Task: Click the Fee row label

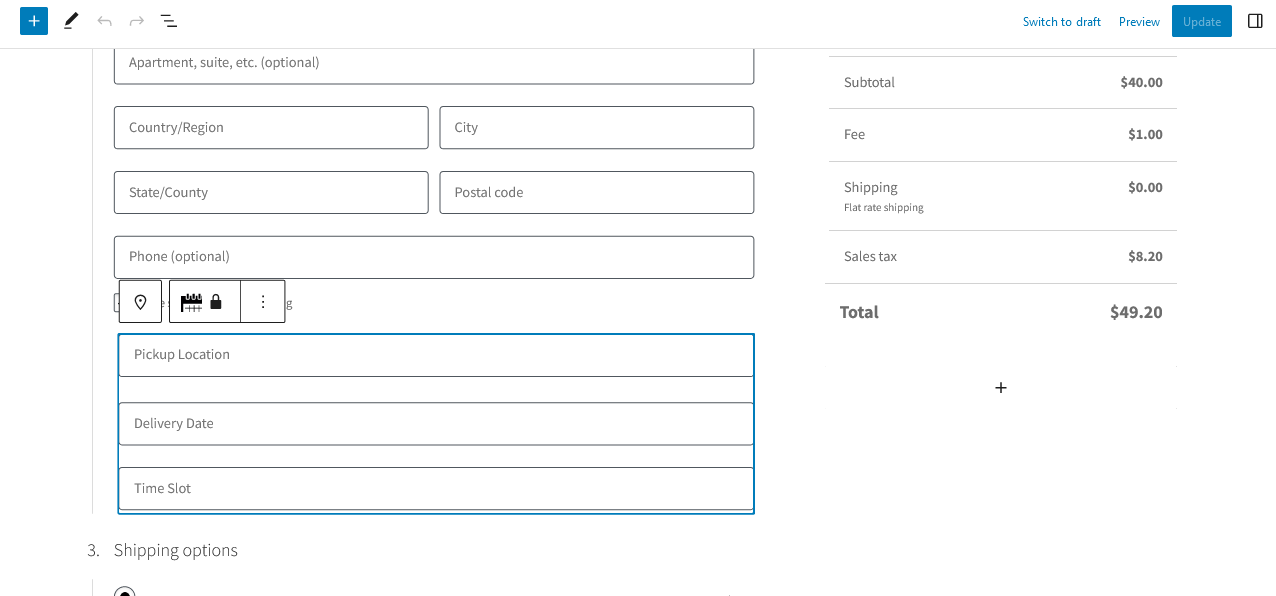Action: click(x=854, y=134)
